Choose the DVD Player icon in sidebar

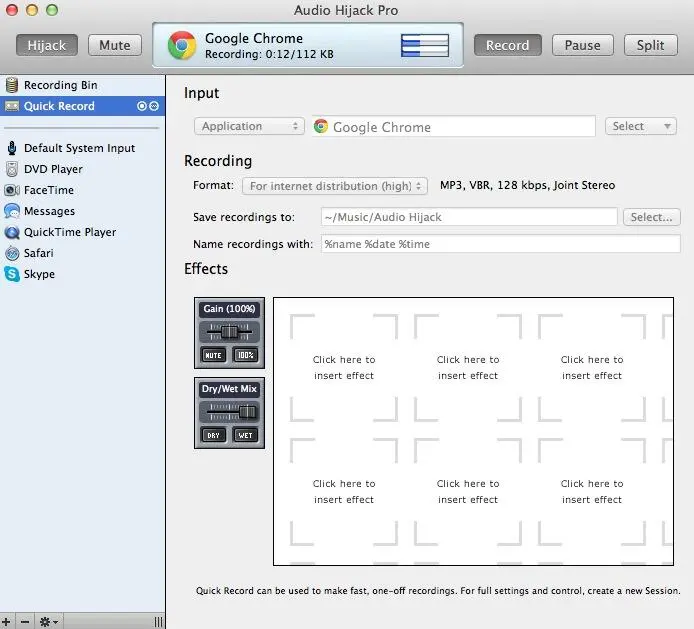point(12,169)
